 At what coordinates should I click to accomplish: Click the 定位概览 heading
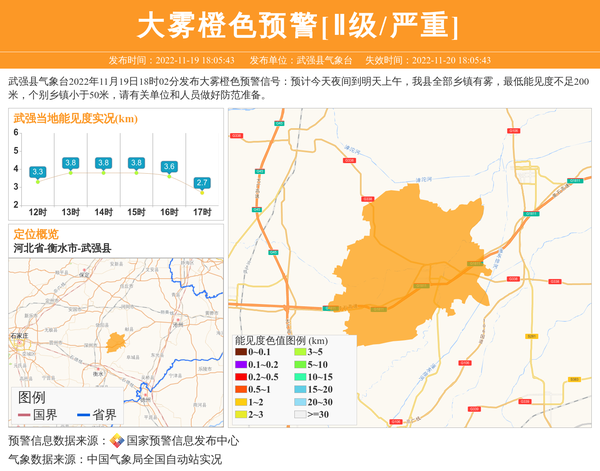coord(36,234)
